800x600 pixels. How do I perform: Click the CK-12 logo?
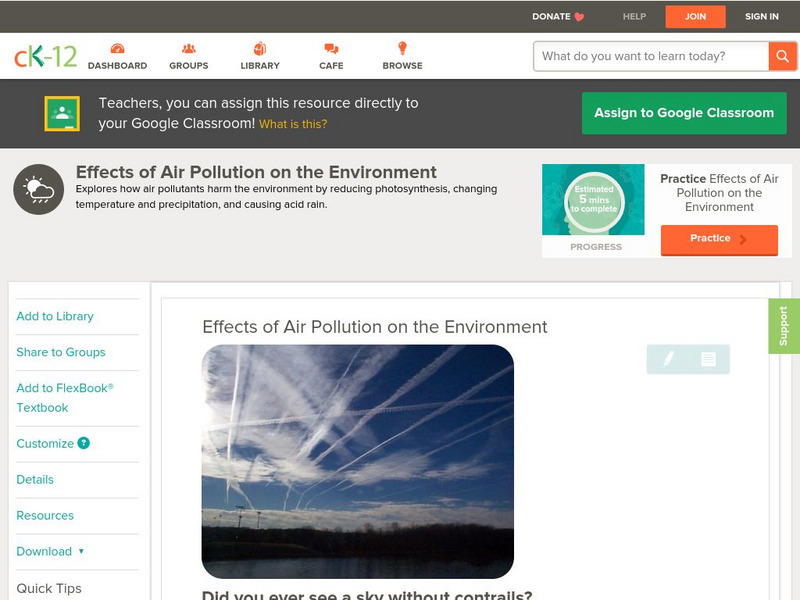tap(45, 56)
